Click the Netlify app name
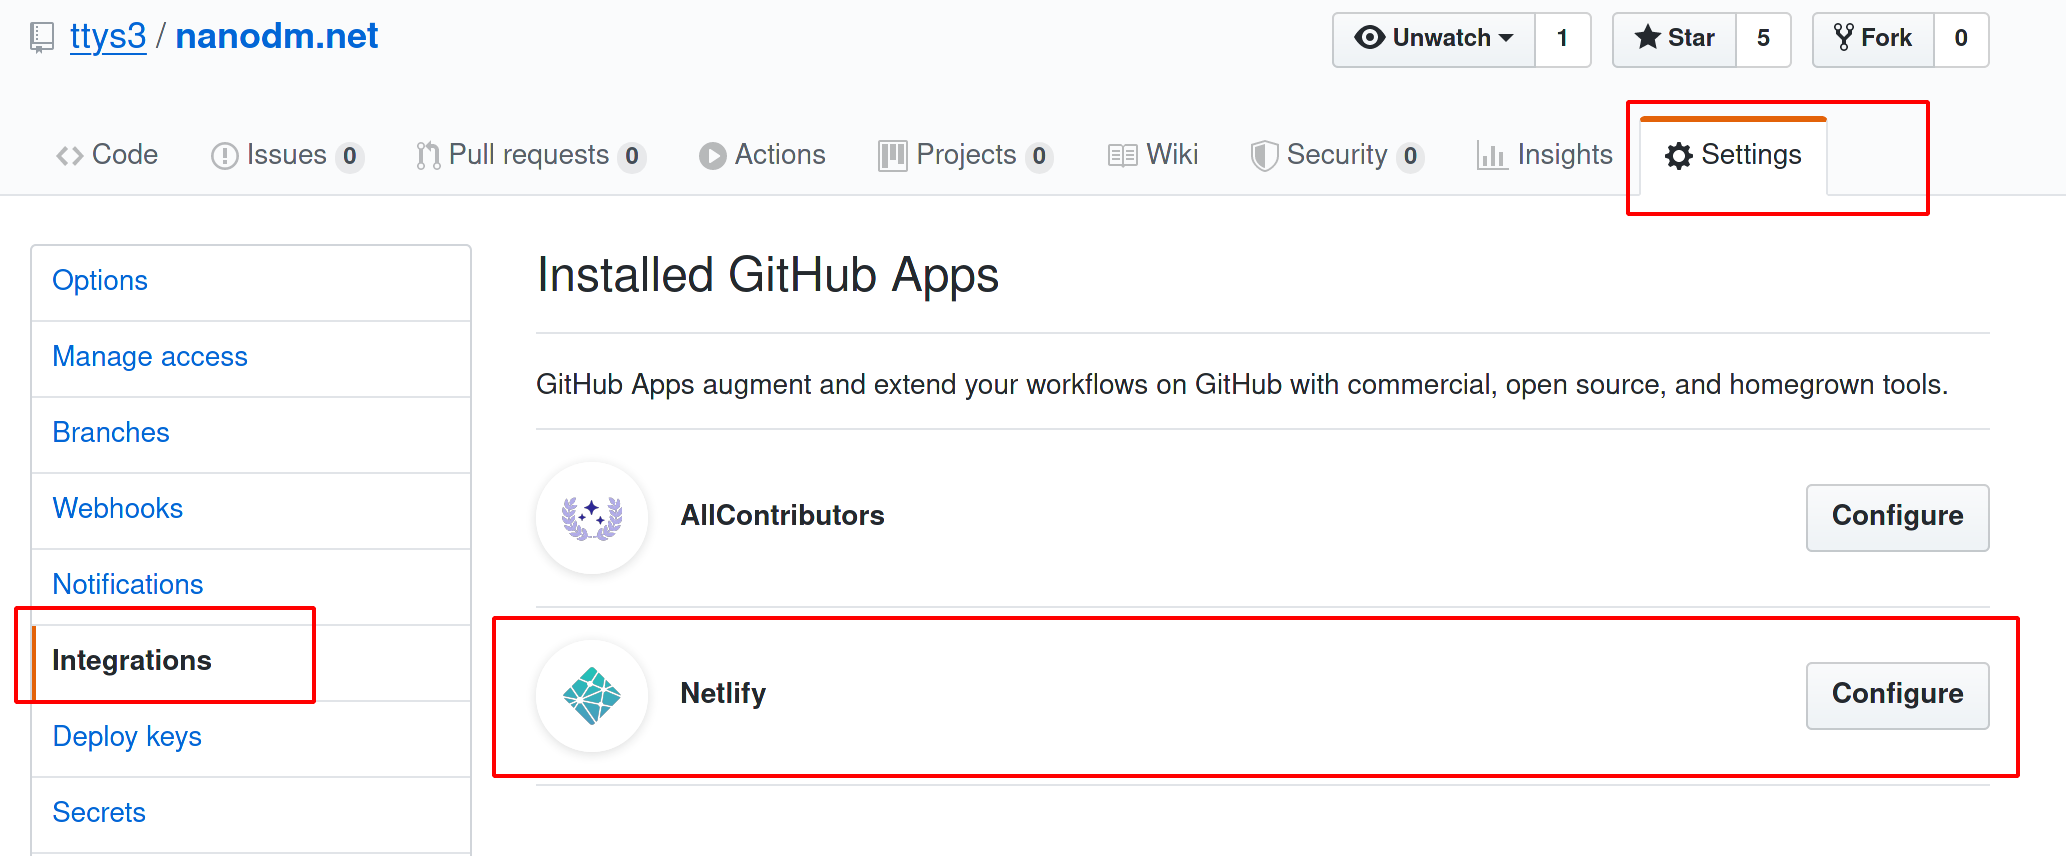The image size is (2066, 856). (x=723, y=694)
